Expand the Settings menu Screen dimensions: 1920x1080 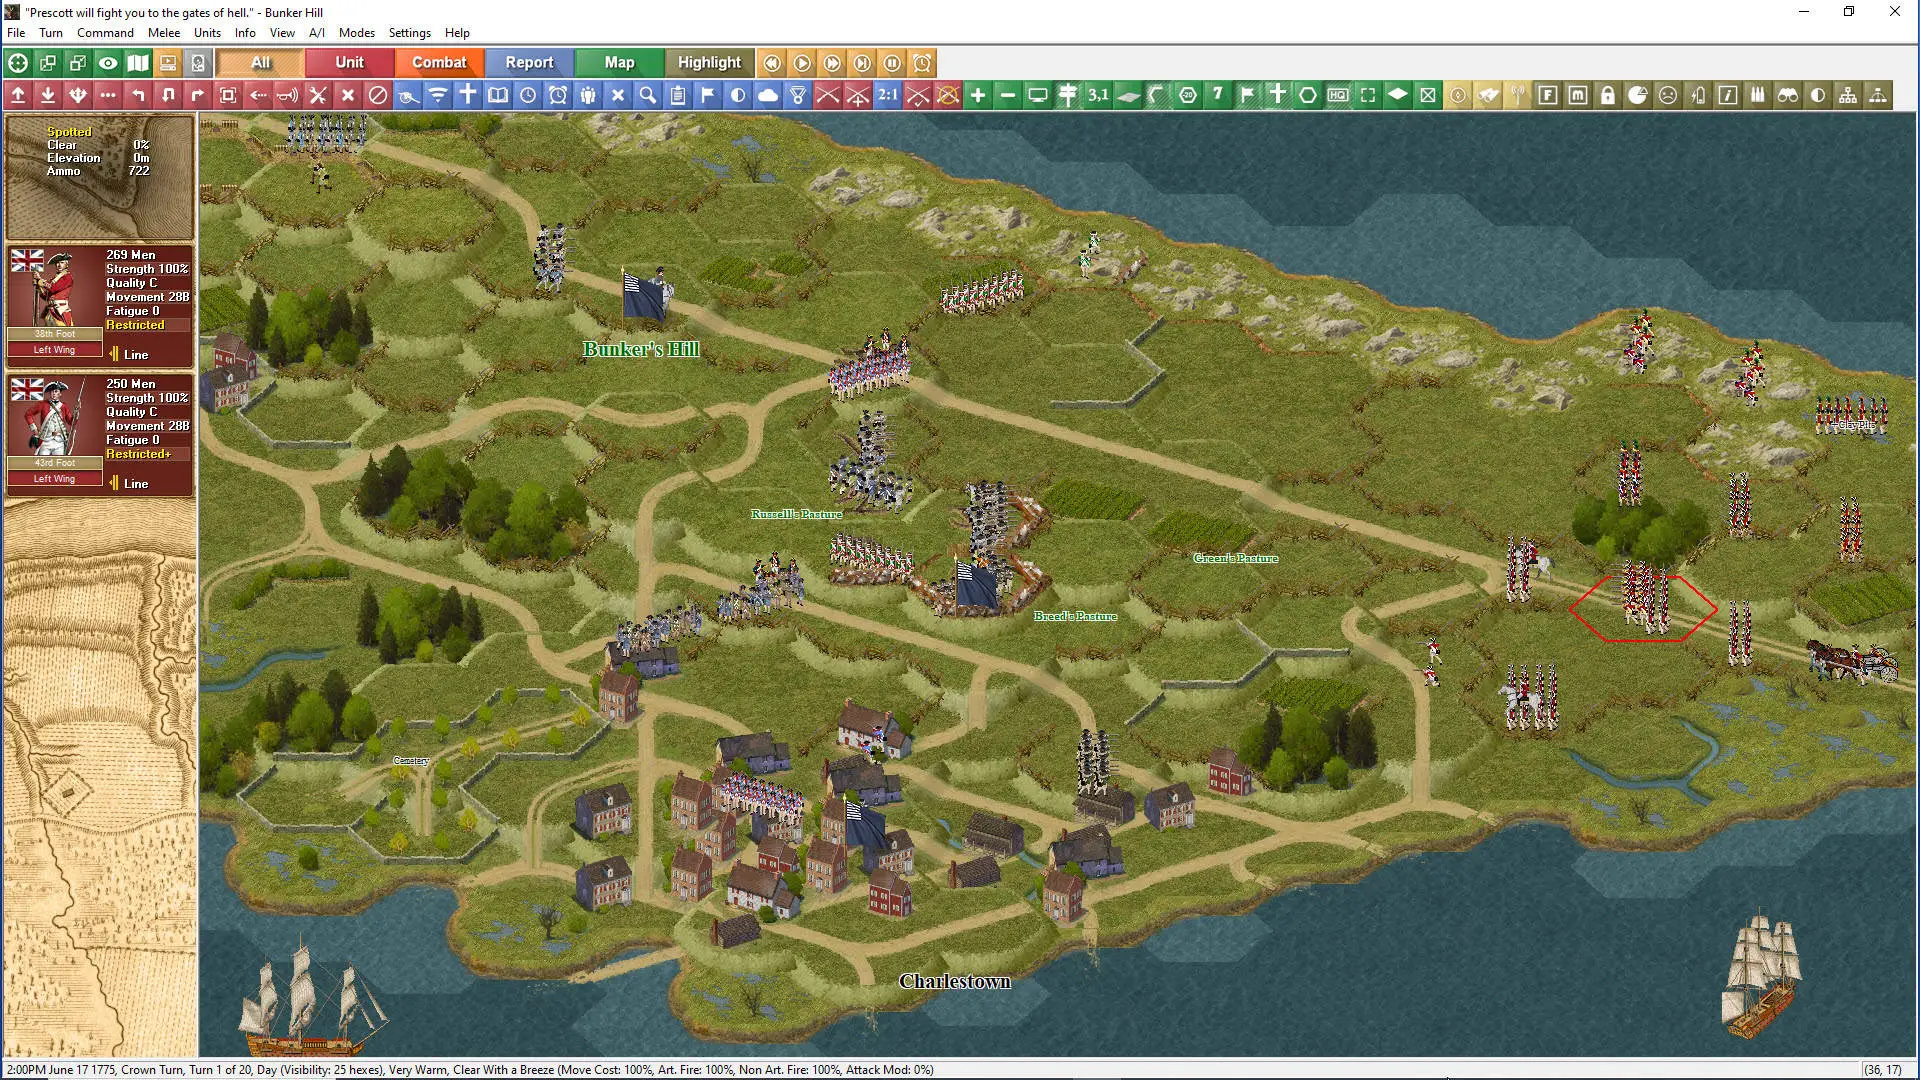coord(409,33)
